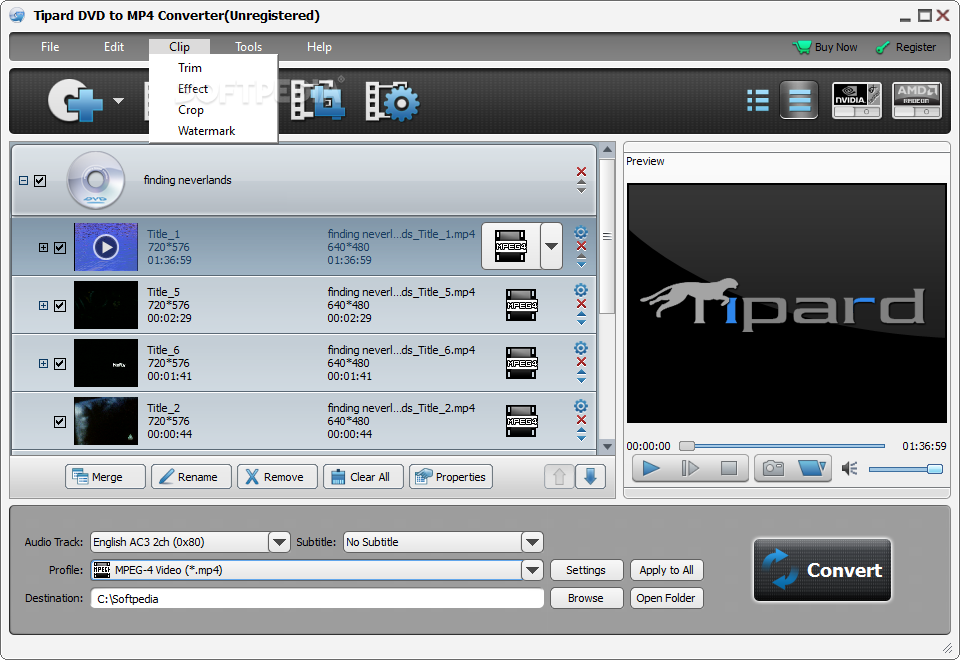Click MPEG4 format icon for Title_5
Viewport: 960px width, 660px height.
522,305
